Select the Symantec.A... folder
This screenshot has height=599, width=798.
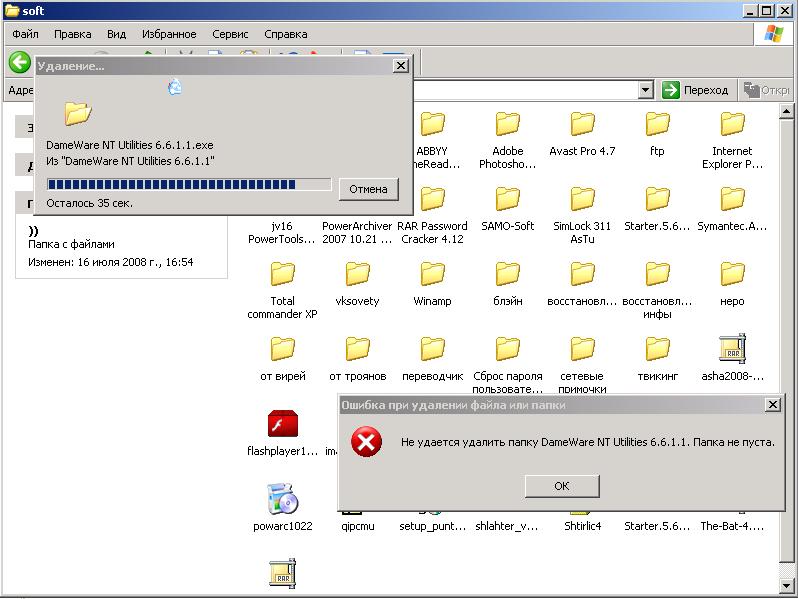click(732, 199)
